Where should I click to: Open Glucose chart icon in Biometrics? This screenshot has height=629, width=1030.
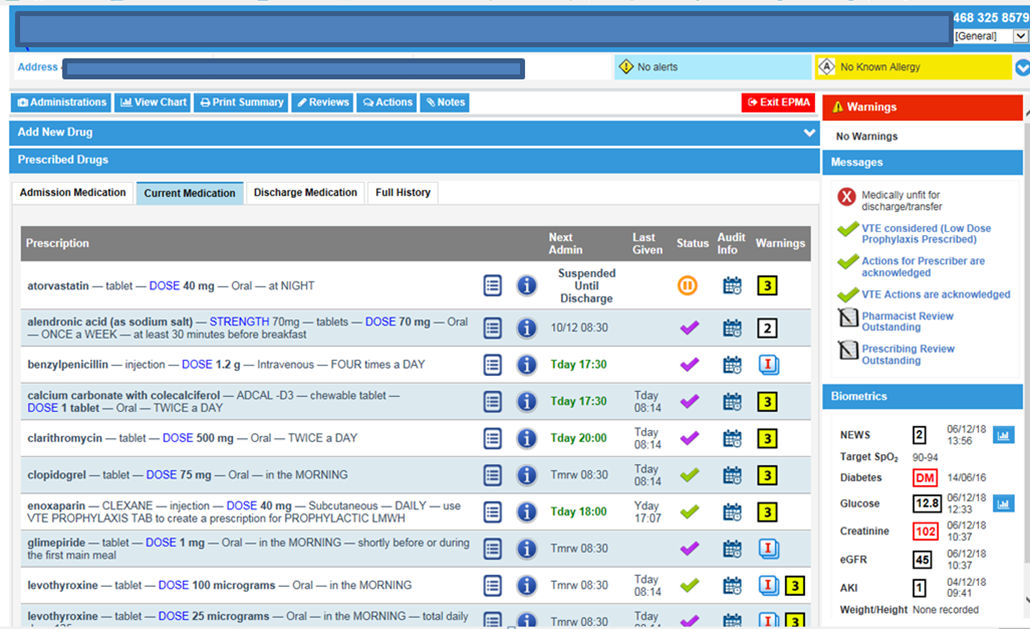click(x=1003, y=504)
